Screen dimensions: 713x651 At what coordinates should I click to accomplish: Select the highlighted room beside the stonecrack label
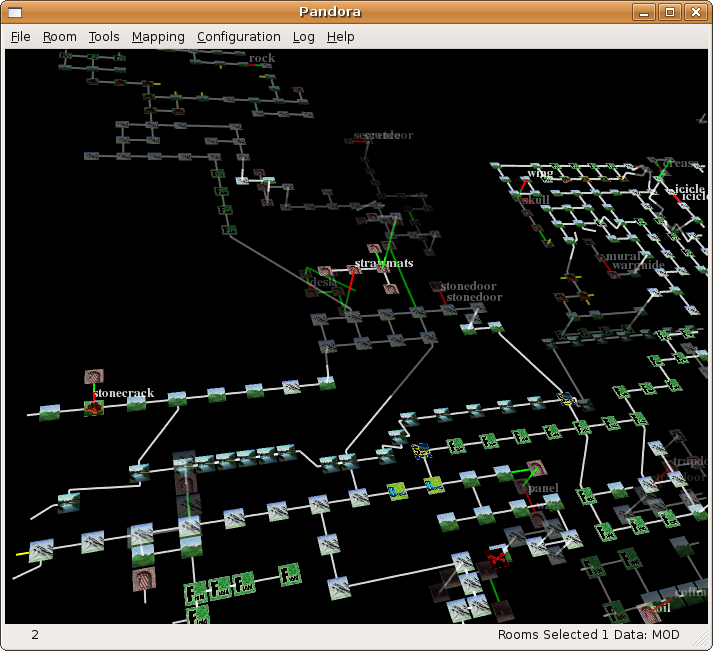point(94,408)
